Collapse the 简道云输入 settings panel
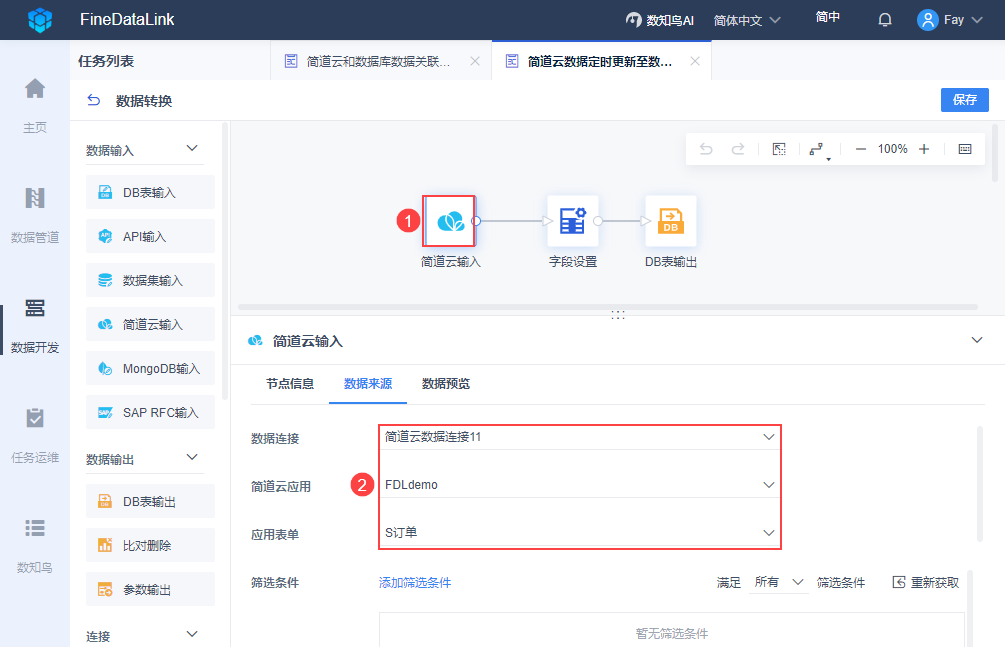This screenshot has width=1005, height=647. (977, 340)
